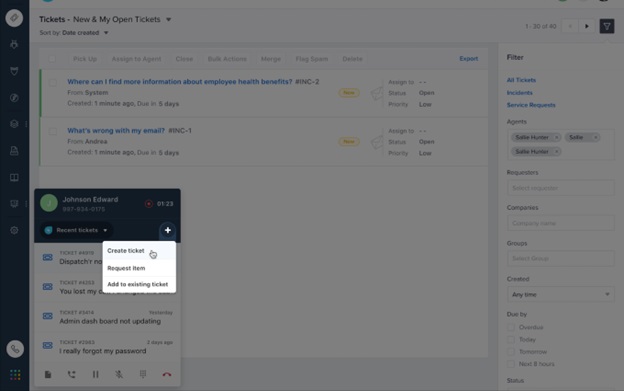Select the checkbox for ticket #INC-2
The width and height of the screenshot is (624, 391).
coord(53,82)
